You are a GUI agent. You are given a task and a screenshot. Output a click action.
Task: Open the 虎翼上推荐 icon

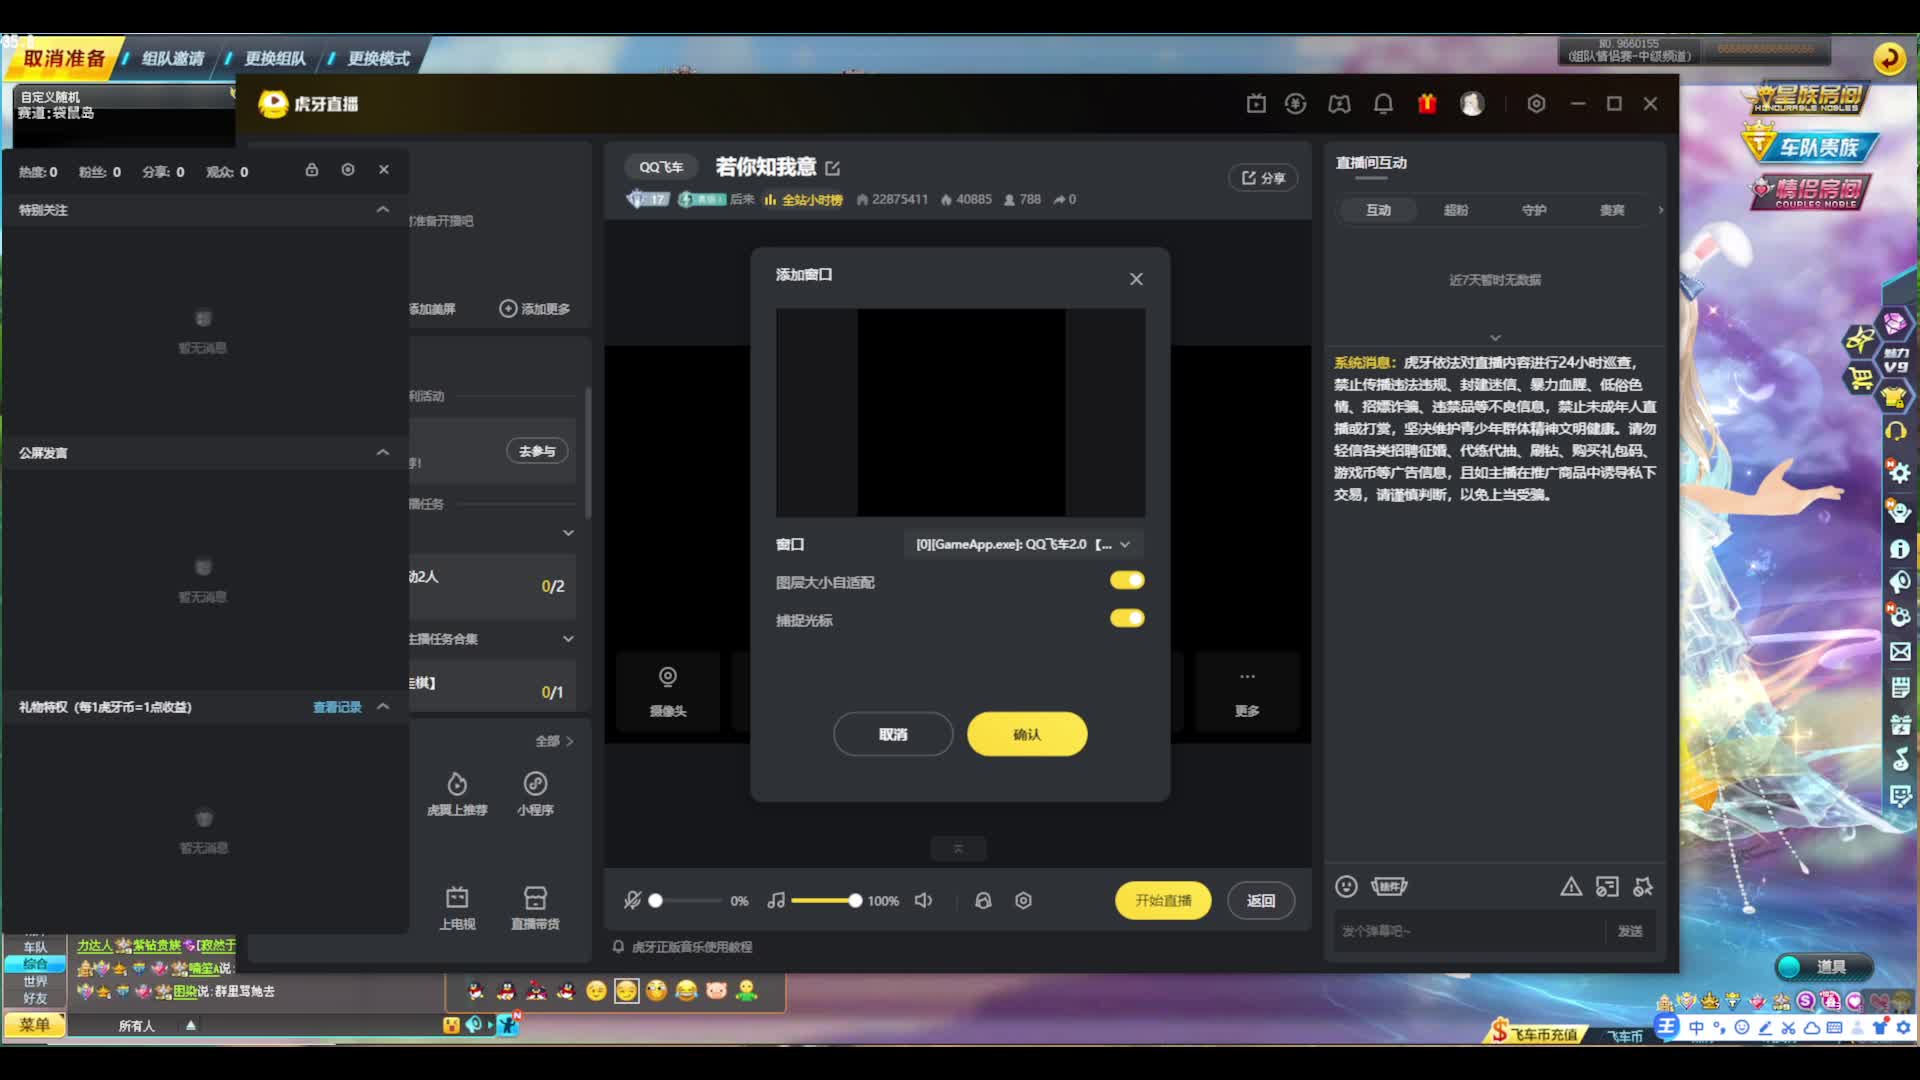(457, 784)
